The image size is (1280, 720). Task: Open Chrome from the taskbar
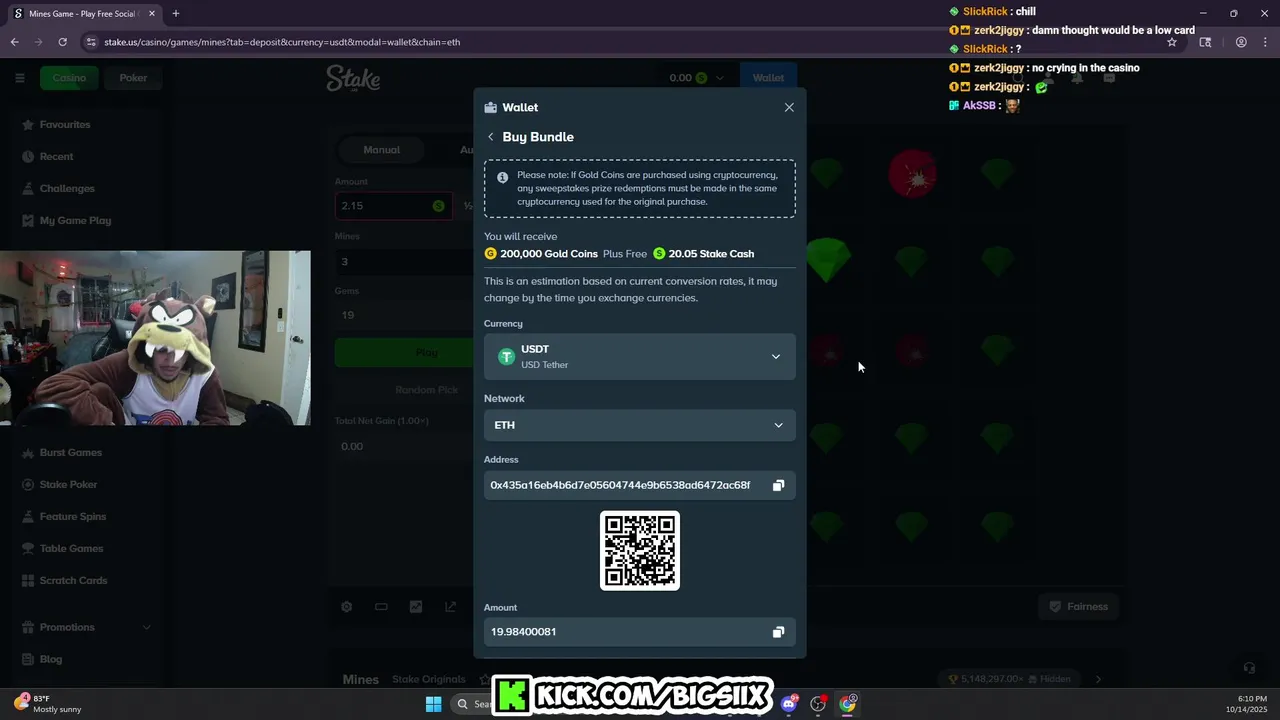click(x=848, y=704)
